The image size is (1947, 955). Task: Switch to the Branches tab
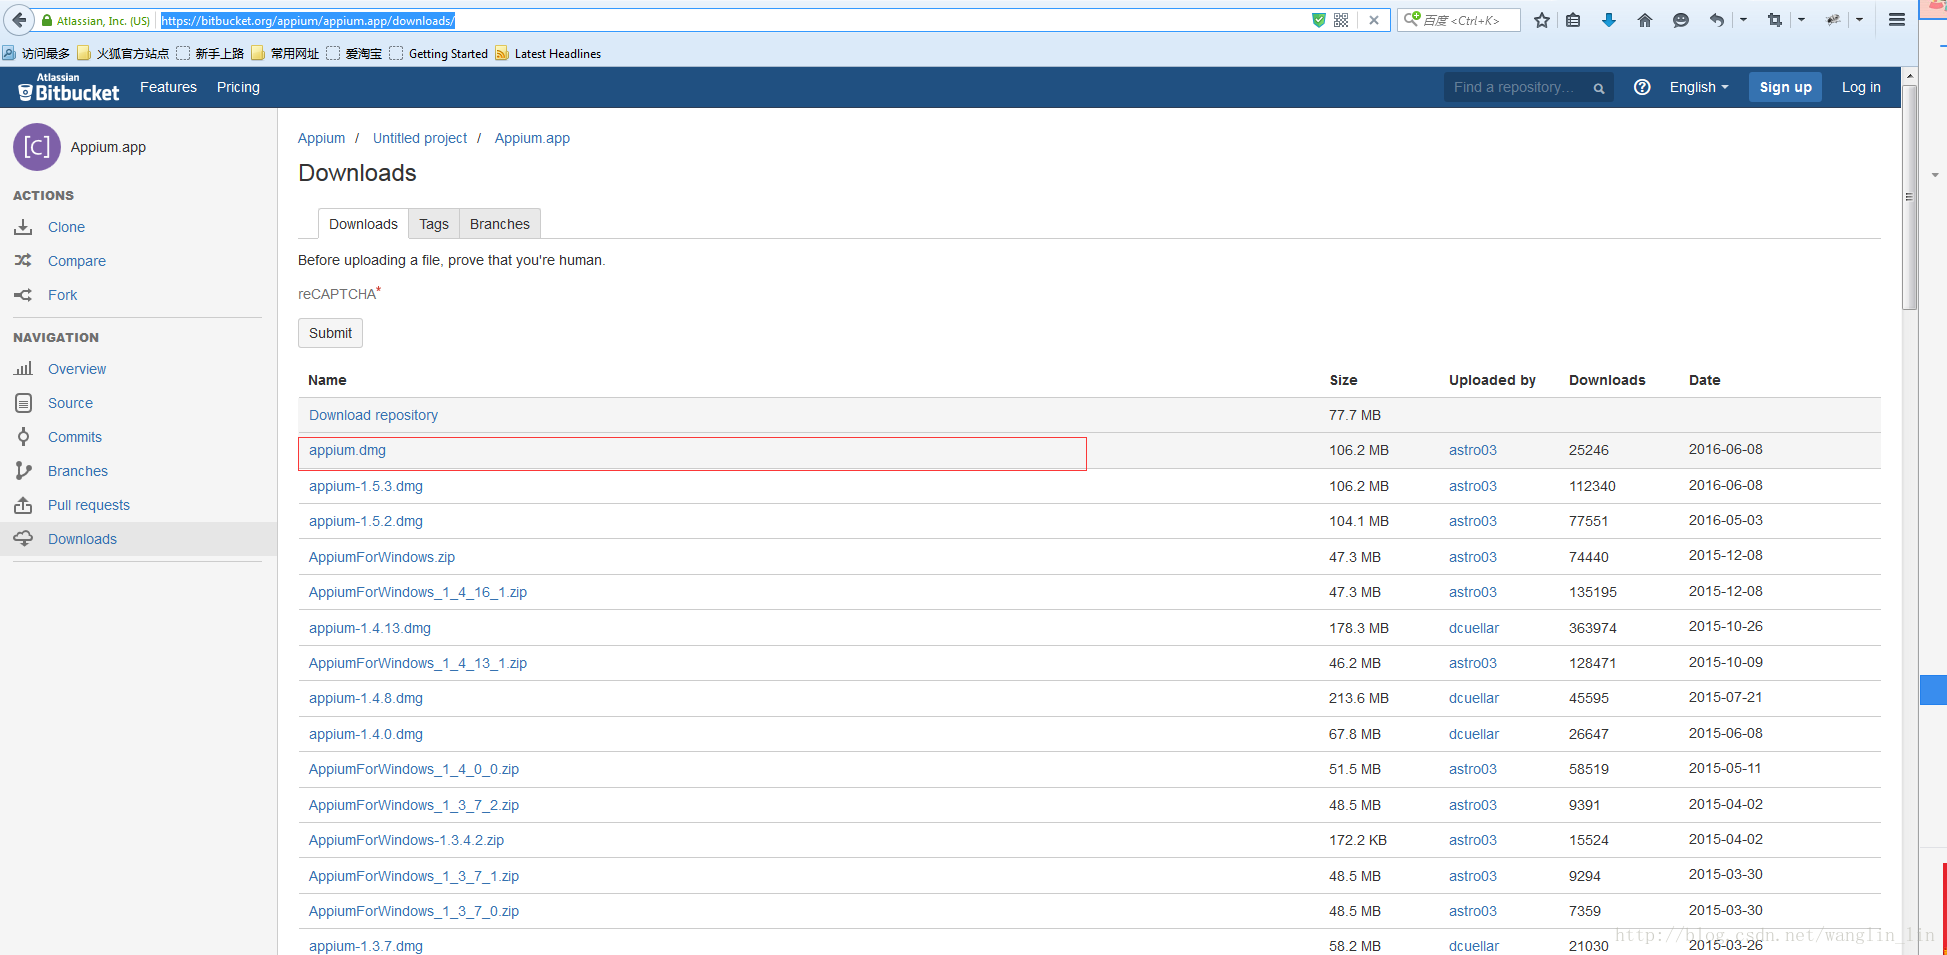500,224
